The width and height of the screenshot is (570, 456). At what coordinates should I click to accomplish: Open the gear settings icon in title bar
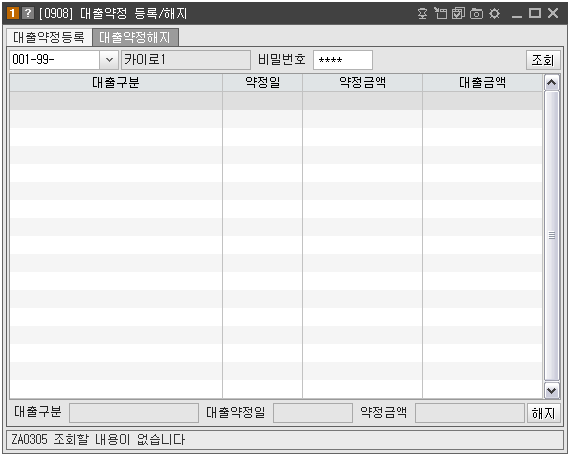click(494, 13)
